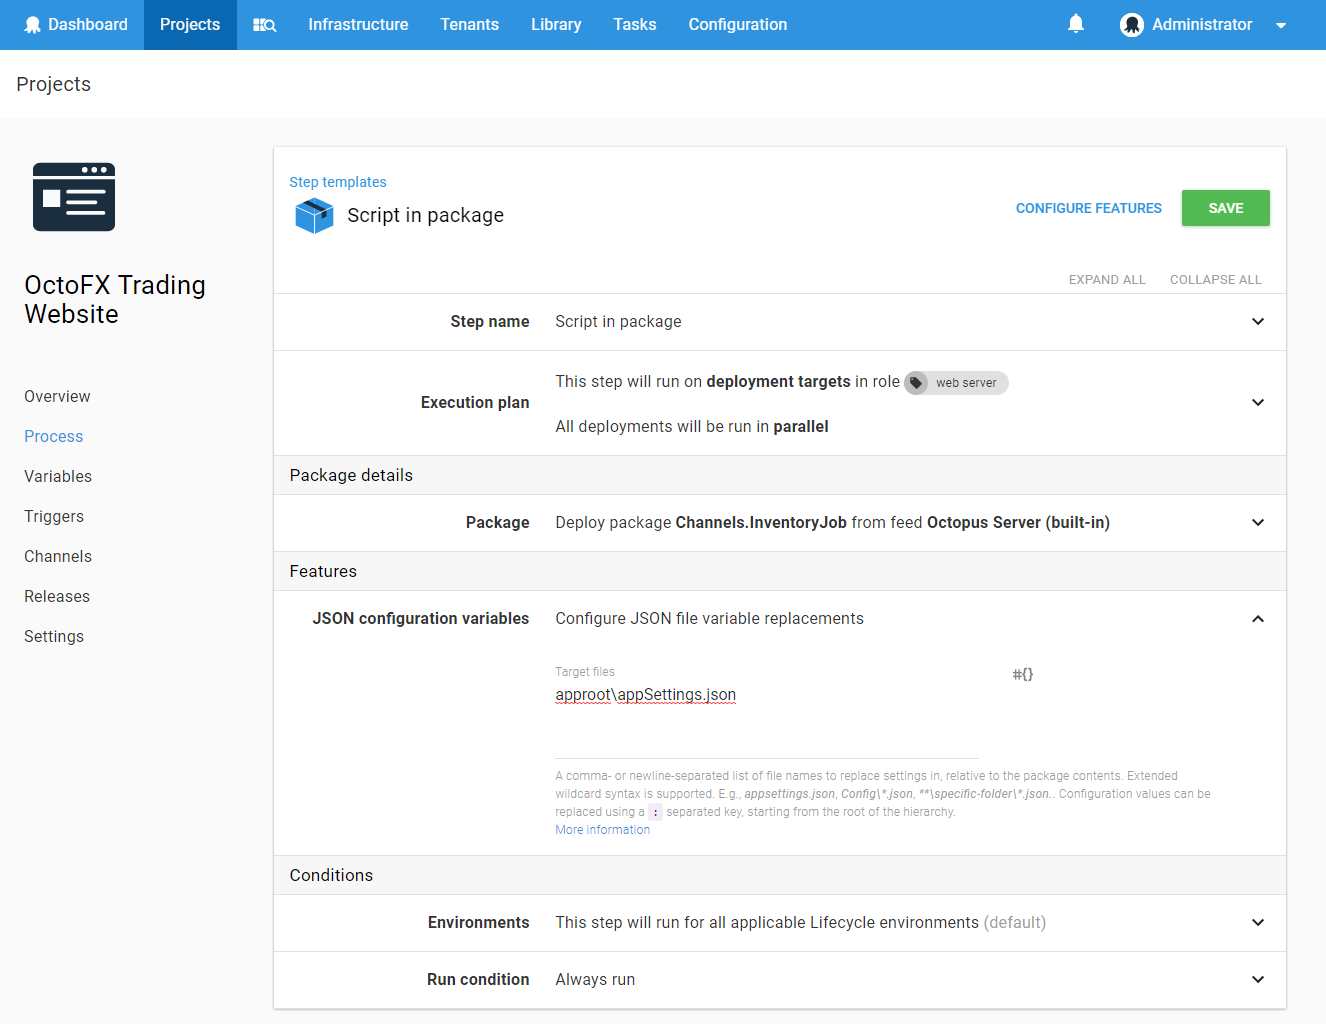Insert a variable using the #{} icon
This screenshot has height=1024, width=1326.
pyautogui.click(x=1022, y=674)
